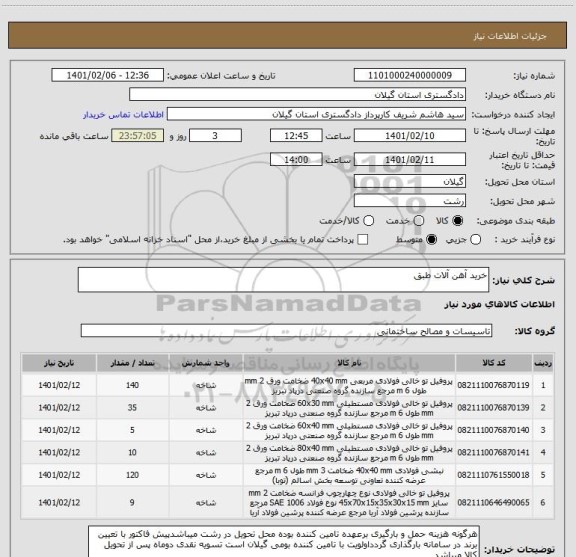Screen dimensions: 576x557
Task: Click the delivery province field گیلان
Action: 410,182
